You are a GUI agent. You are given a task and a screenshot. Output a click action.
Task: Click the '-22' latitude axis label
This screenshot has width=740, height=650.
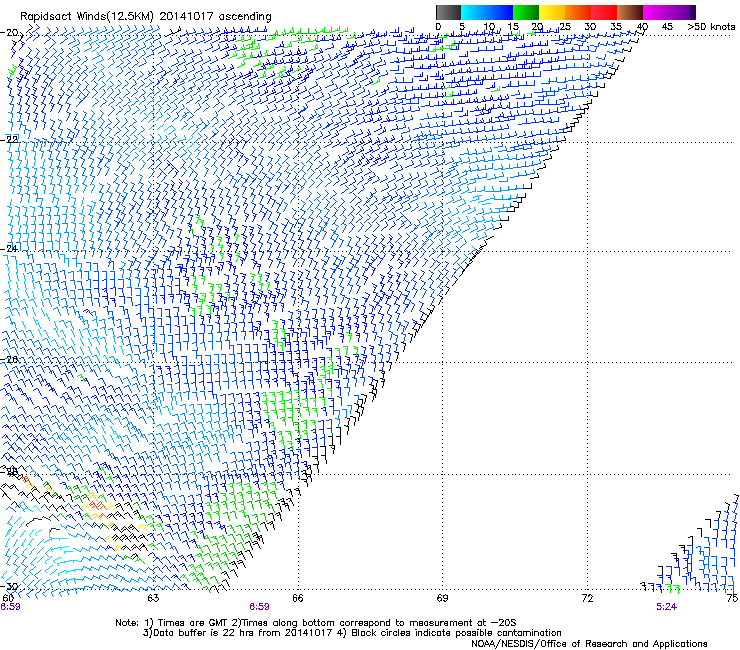pyautogui.click(x=9, y=140)
